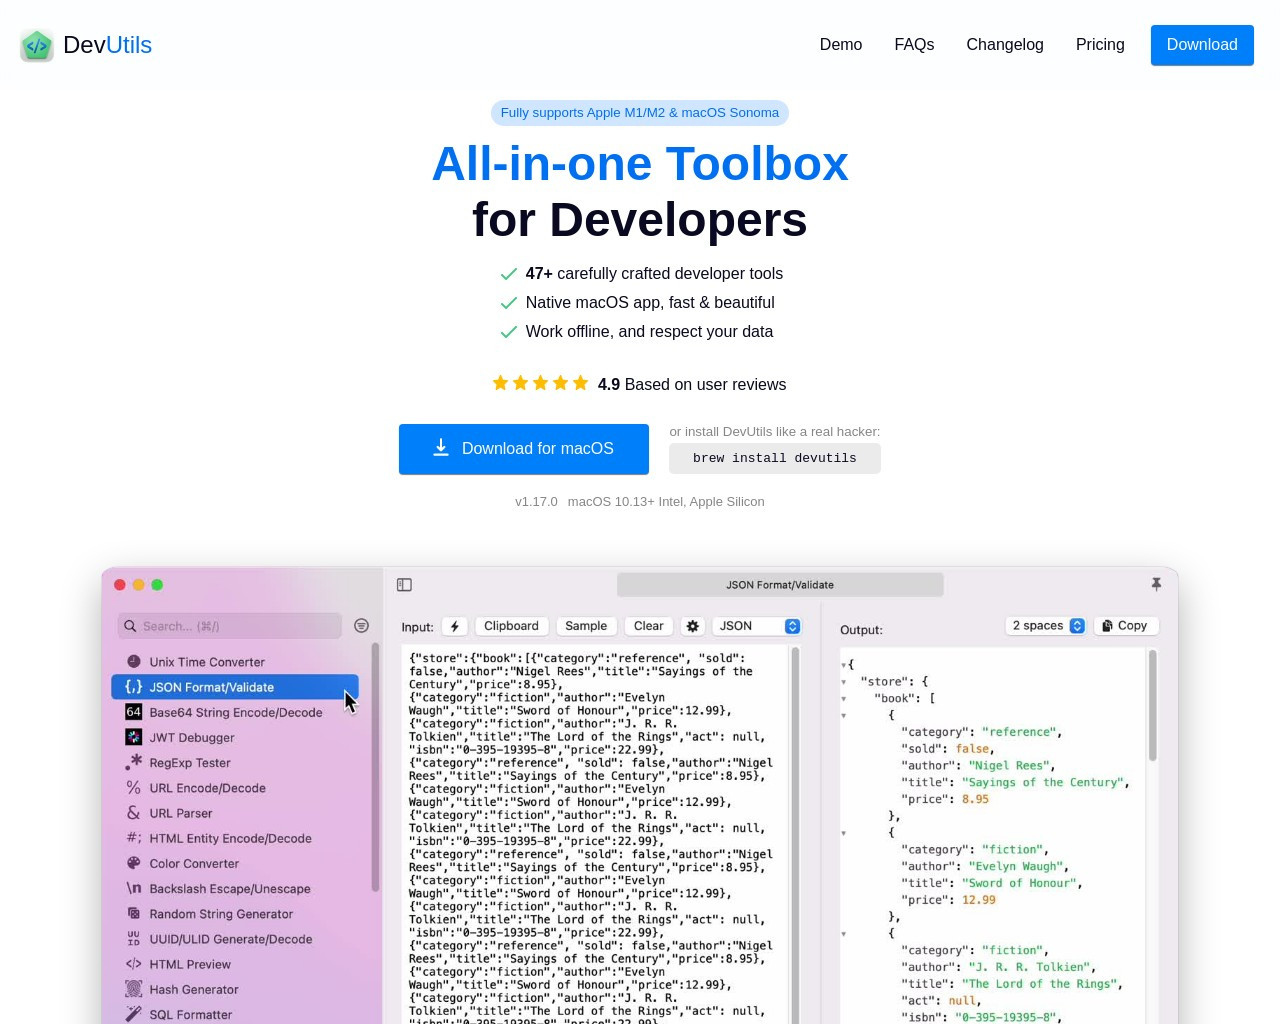Toggle the sidebar panel icon

pyautogui.click(x=404, y=585)
